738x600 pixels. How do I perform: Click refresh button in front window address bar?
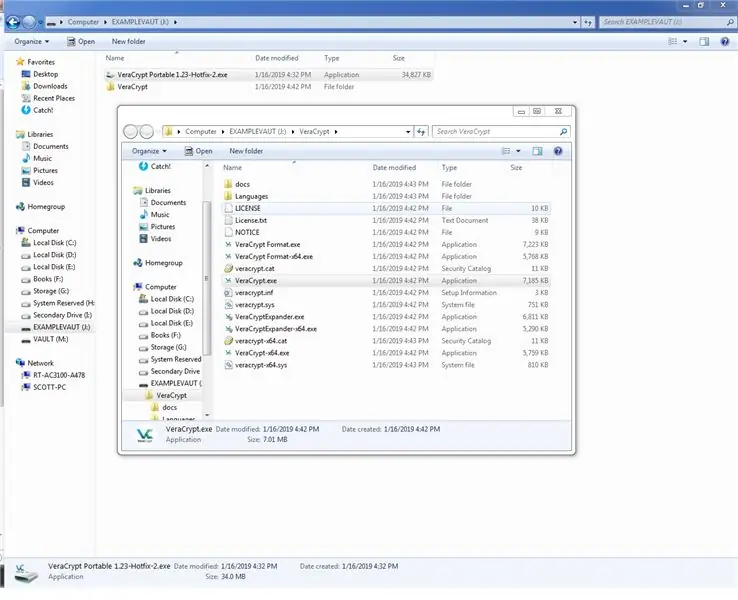pos(421,132)
